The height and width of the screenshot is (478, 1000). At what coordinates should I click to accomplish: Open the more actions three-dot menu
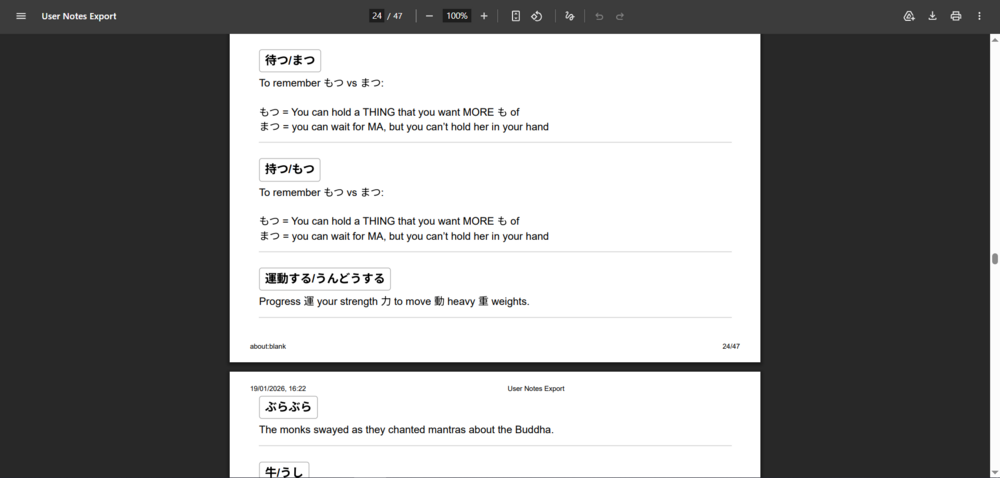click(979, 16)
